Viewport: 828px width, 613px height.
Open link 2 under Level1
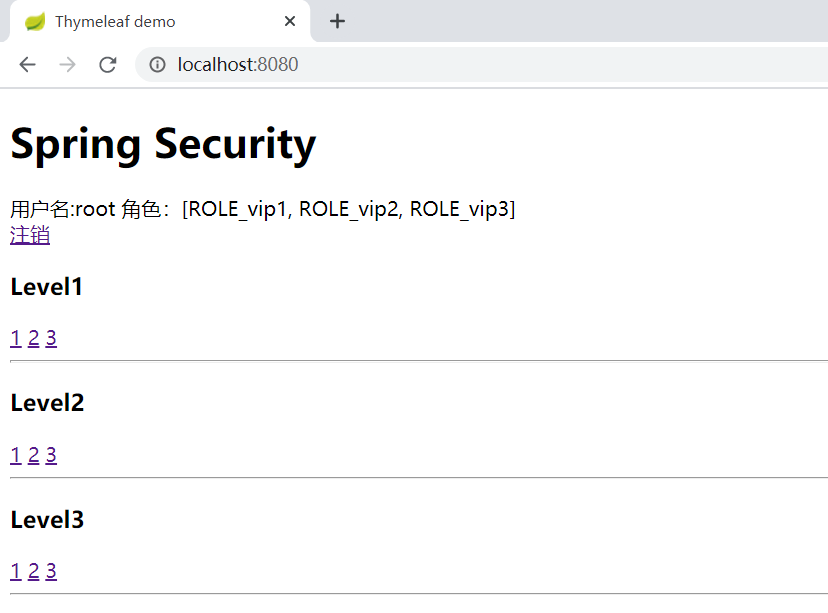tap(33, 338)
